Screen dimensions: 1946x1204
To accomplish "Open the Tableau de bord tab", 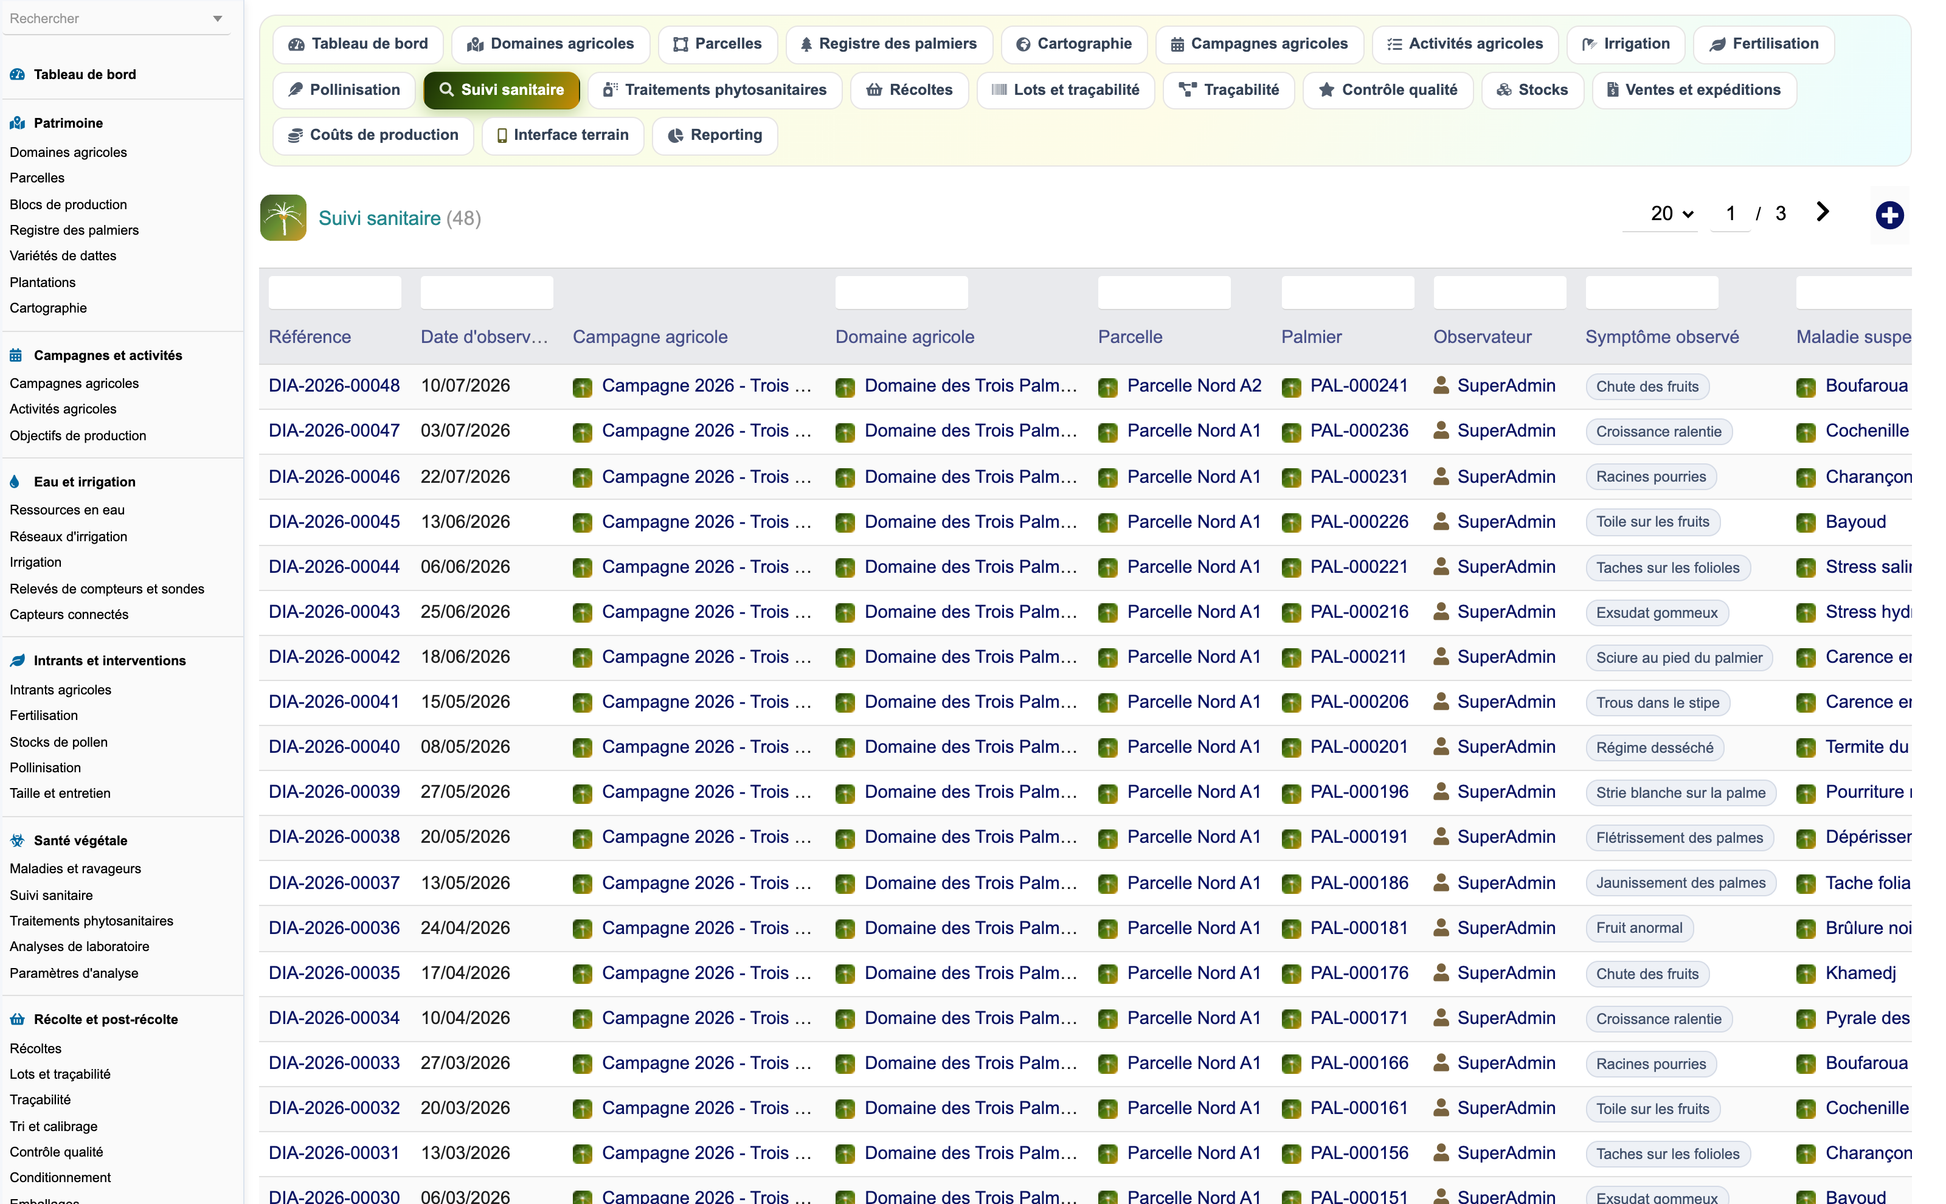I will pyautogui.click(x=358, y=44).
